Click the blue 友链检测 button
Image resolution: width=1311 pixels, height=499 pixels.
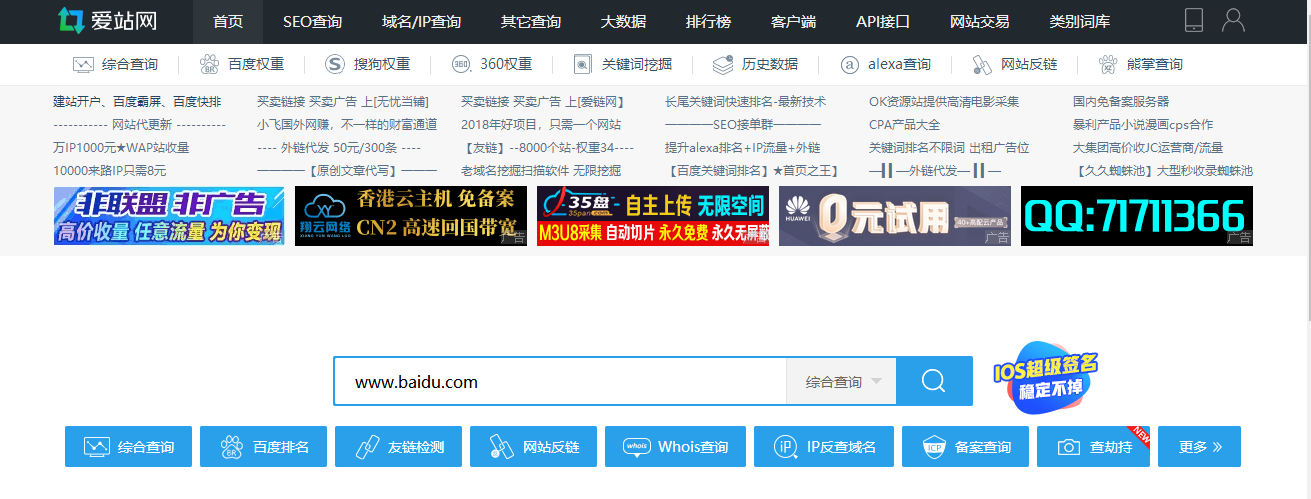coord(398,447)
